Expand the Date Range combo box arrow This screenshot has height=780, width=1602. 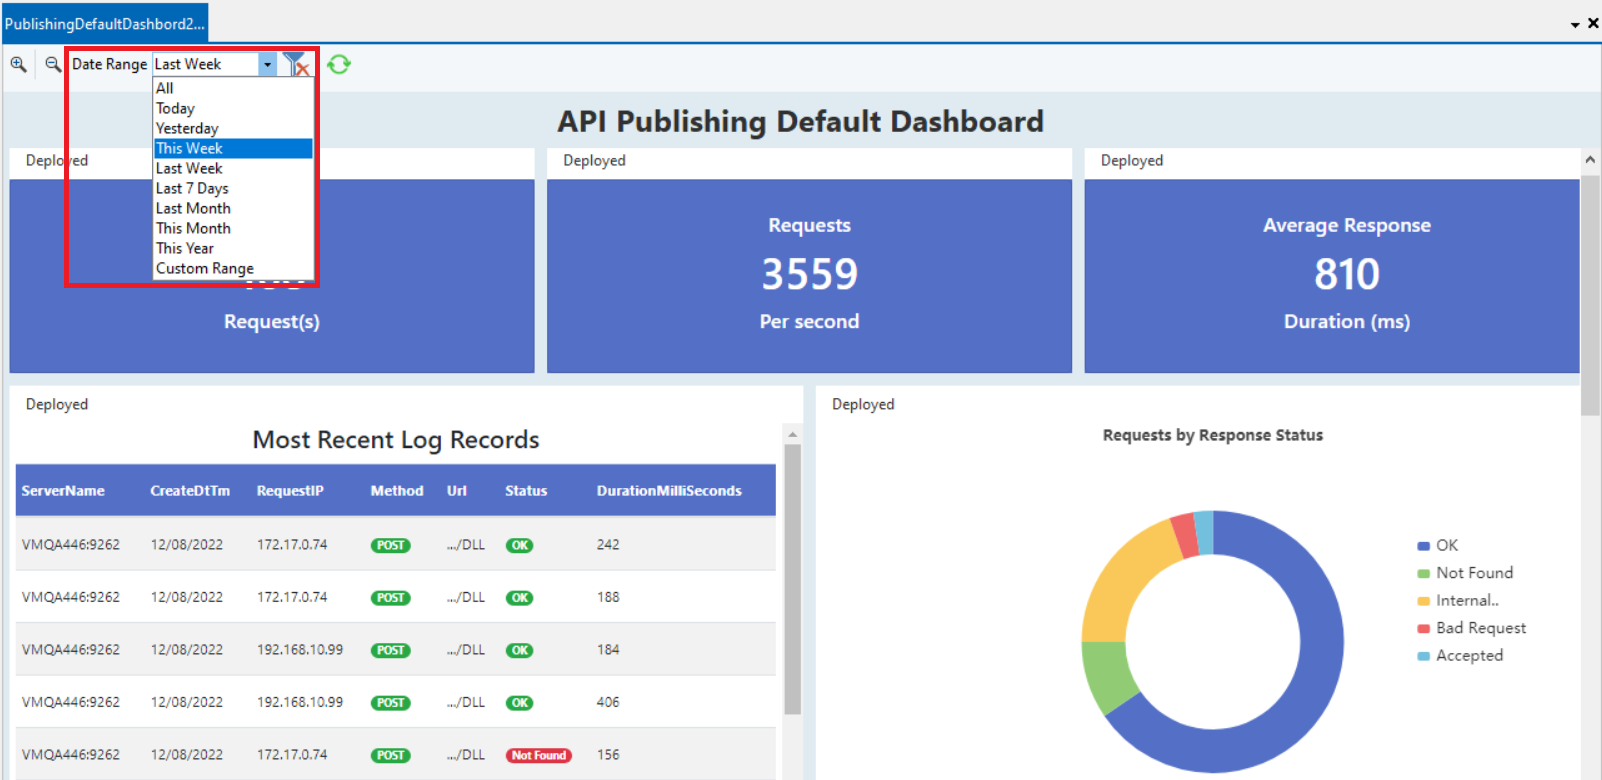(x=267, y=65)
